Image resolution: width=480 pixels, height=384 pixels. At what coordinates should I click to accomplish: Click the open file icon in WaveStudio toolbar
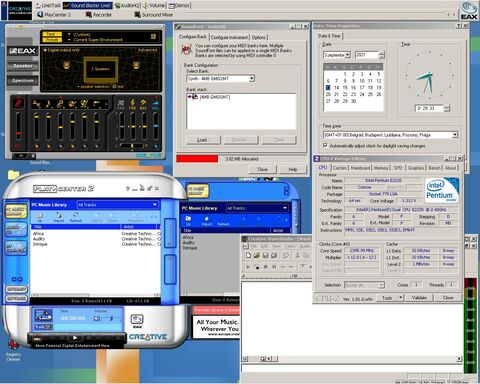coord(257,256)
